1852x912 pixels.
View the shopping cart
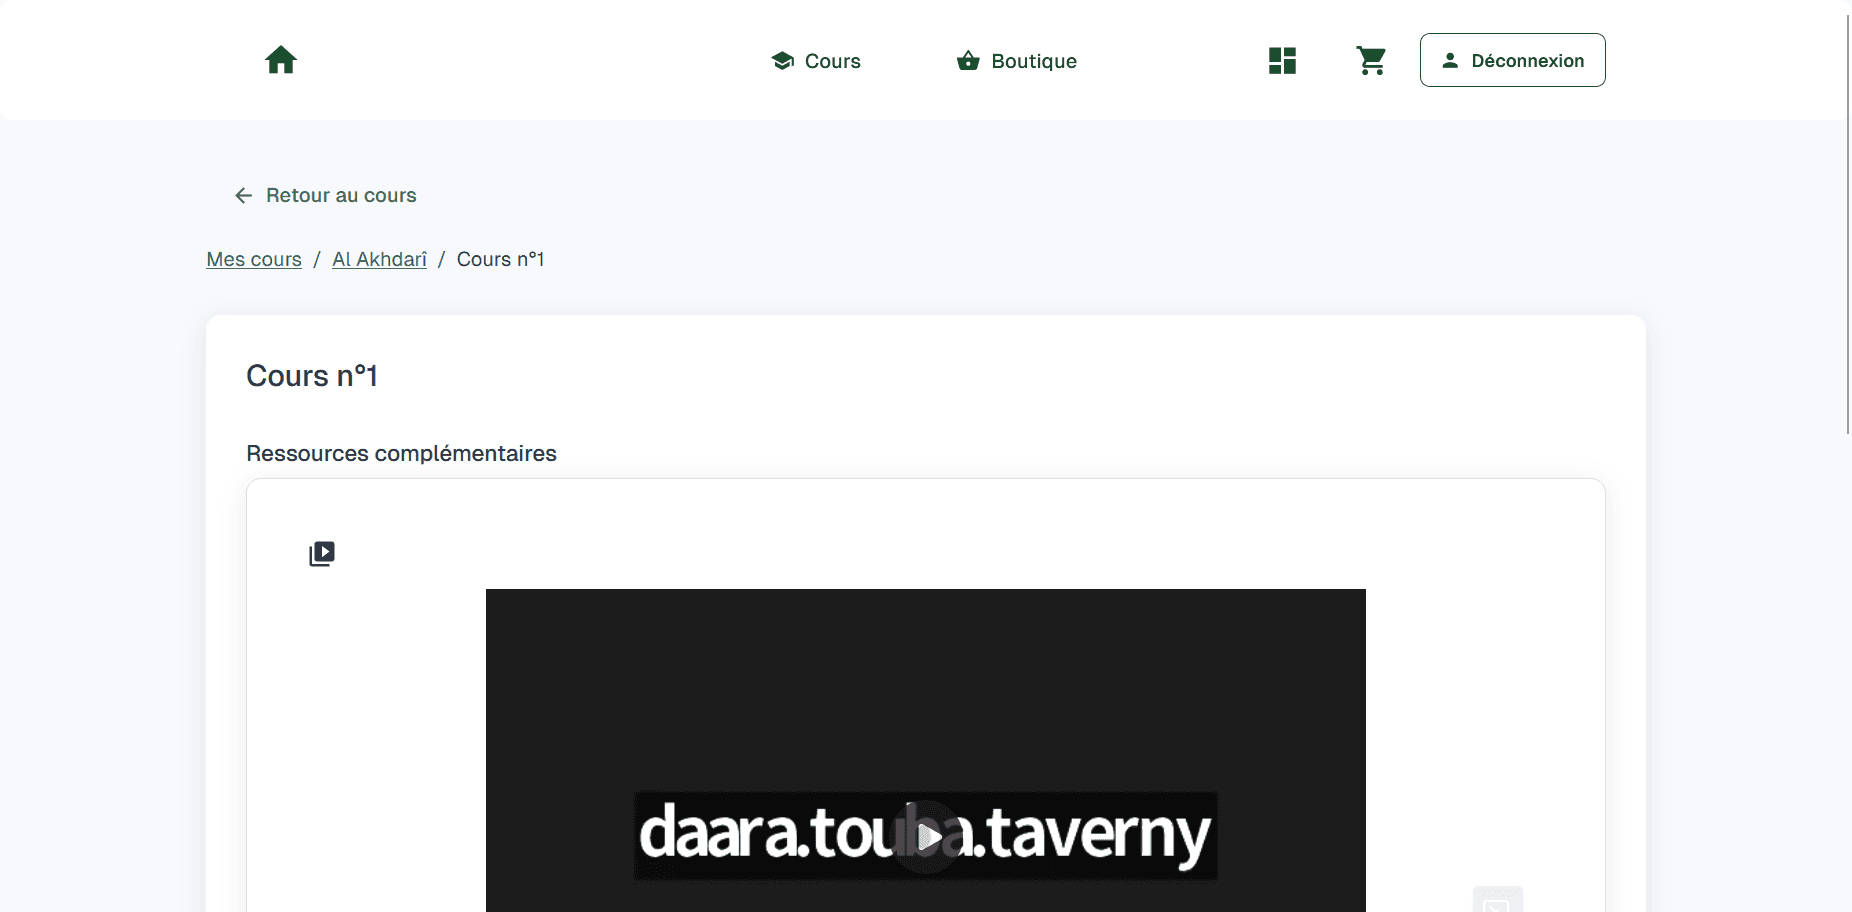(x=1371, y=61)
